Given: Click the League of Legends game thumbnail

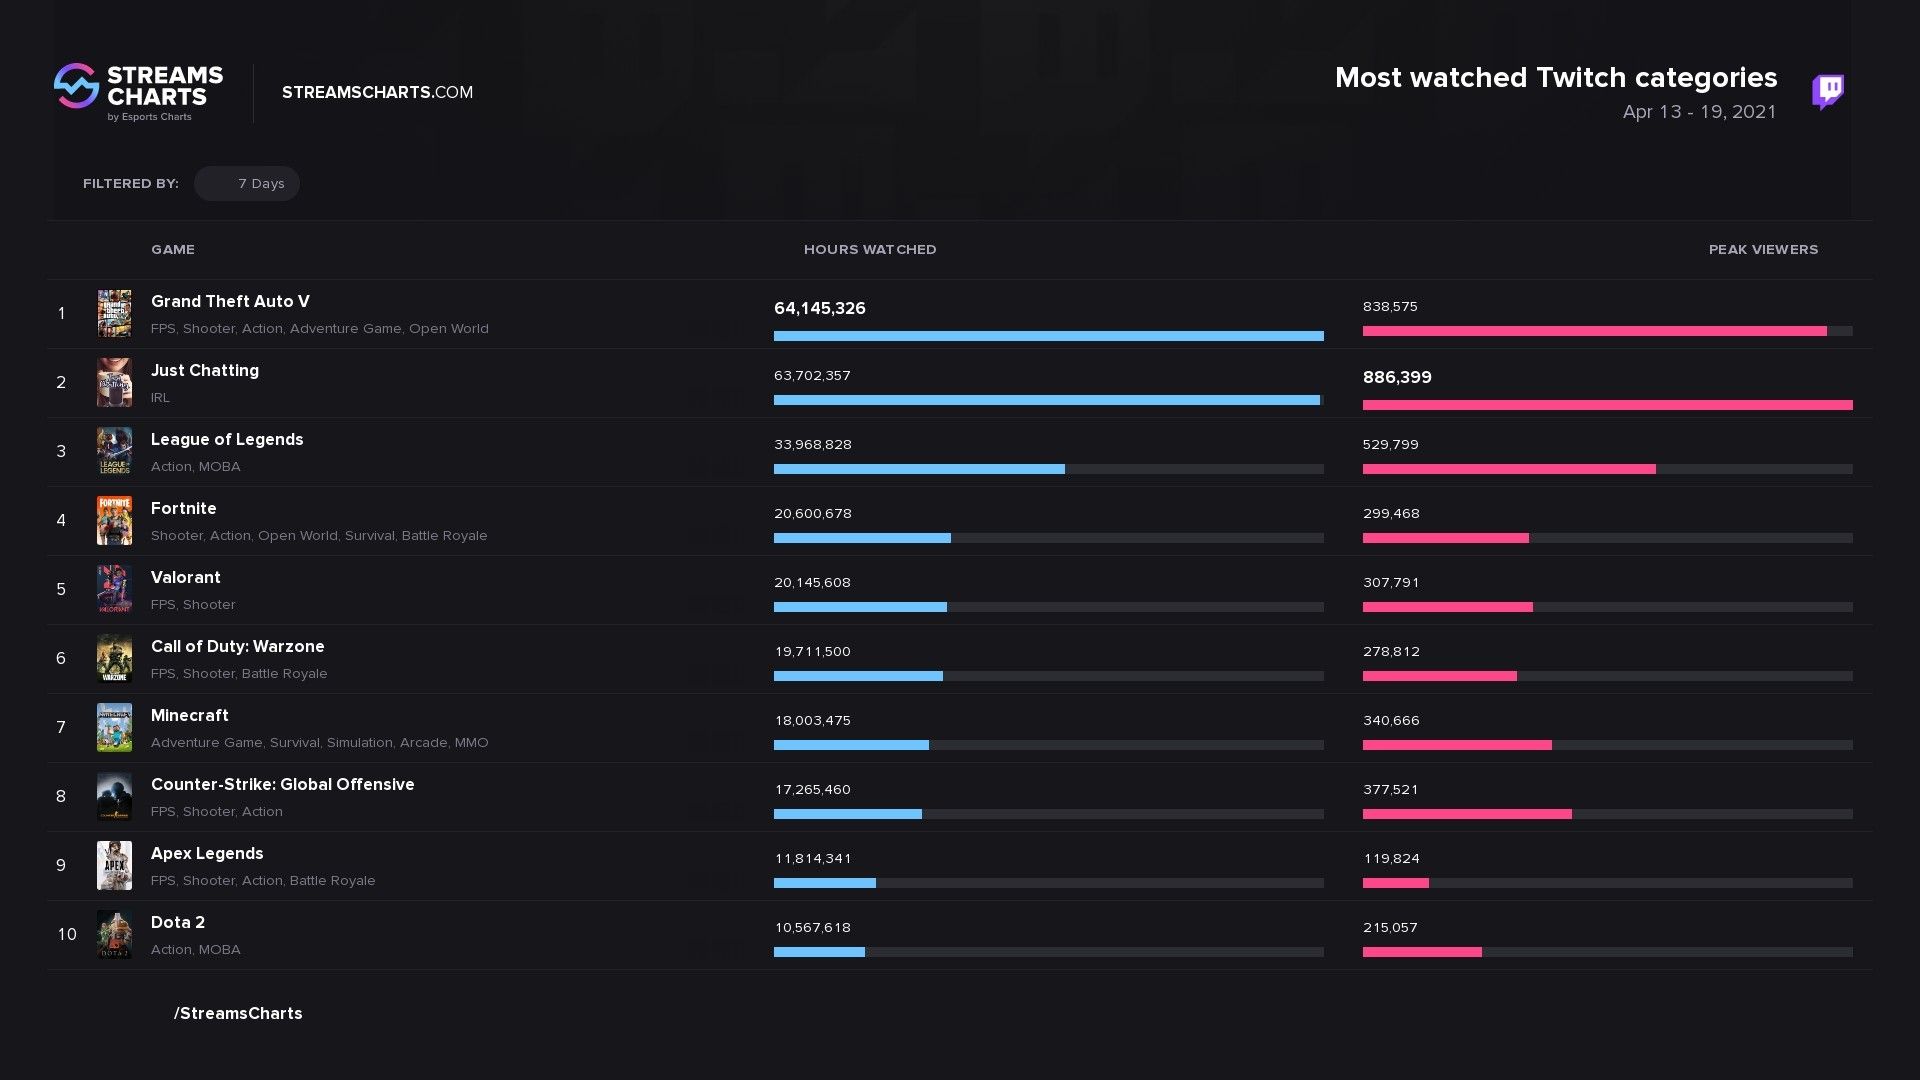Looking at the screenshot, I should 113,450.
